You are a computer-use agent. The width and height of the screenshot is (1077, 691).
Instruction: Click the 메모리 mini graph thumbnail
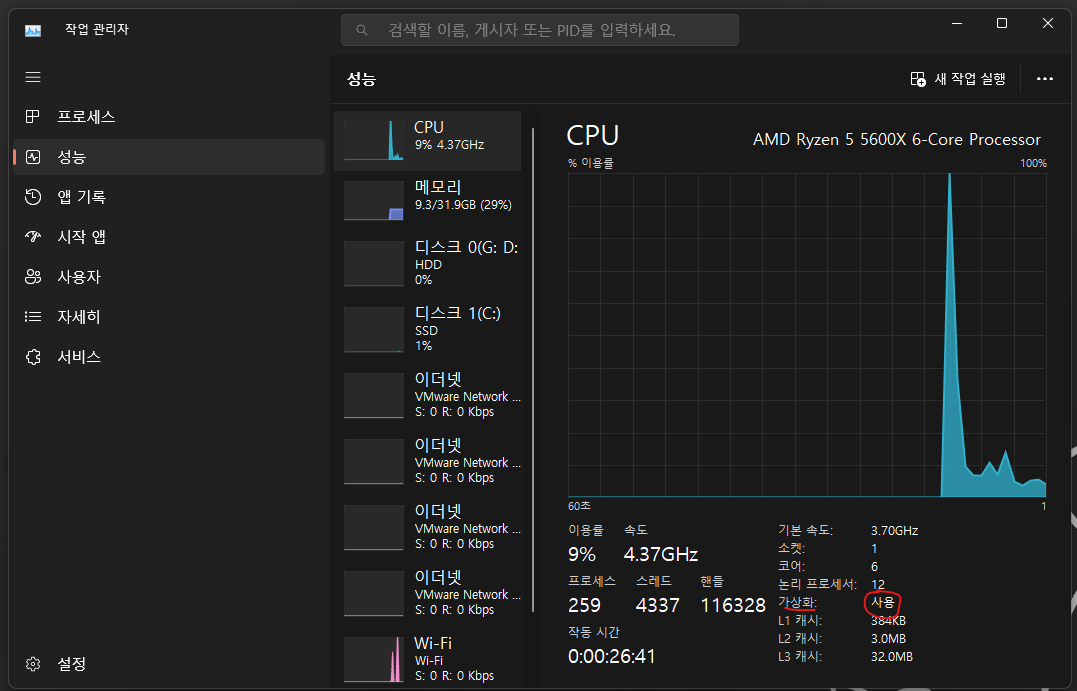(374, 201)
